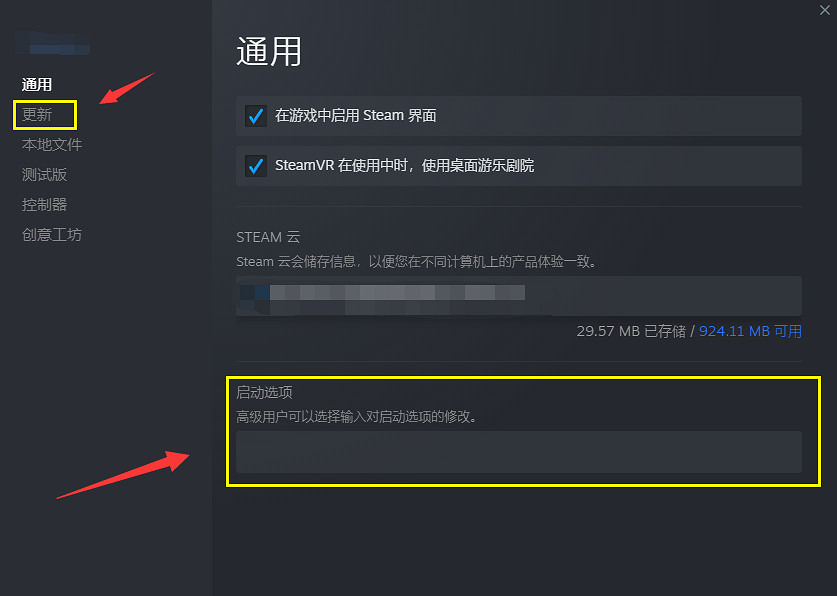
Task: Click the 在游戏中启用 Steam 界面 row label
Action: click(x=356, y=115)
